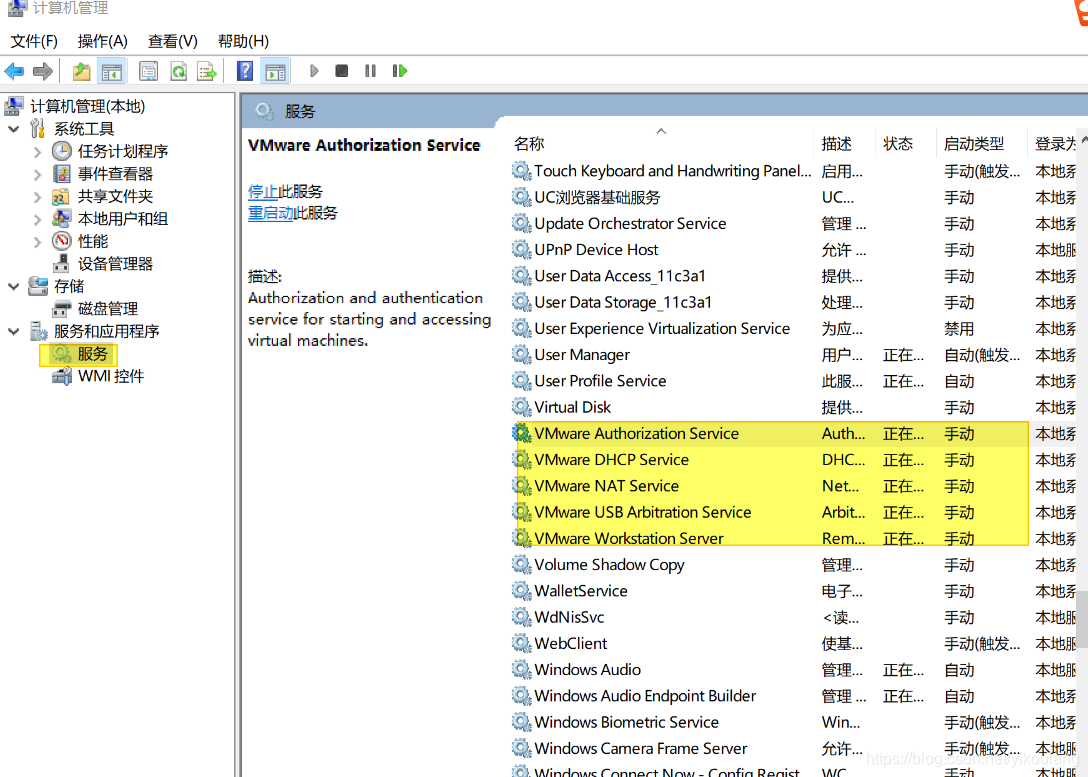Image resolution: width=1088 pixels, height=777 pixels.
Task: Open the 文件(F) menu
Action: [x=34, y=41]
